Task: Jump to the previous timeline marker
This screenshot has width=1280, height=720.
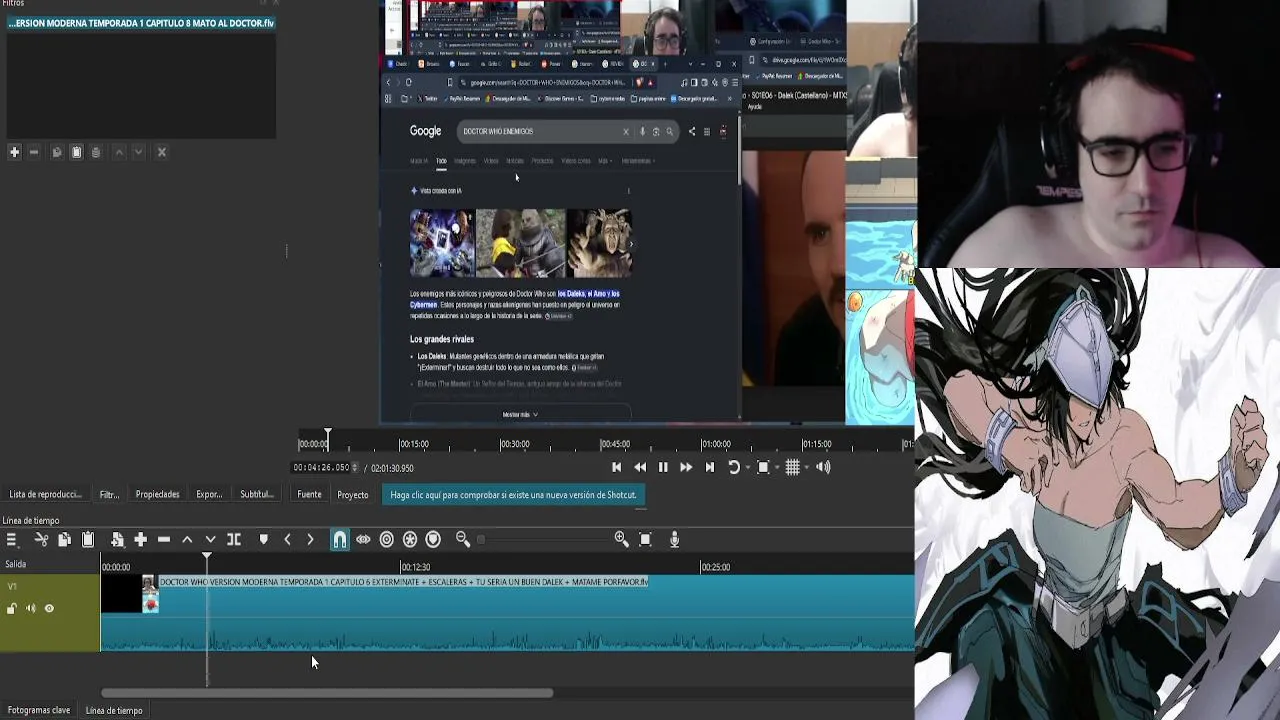Action: 287,540
